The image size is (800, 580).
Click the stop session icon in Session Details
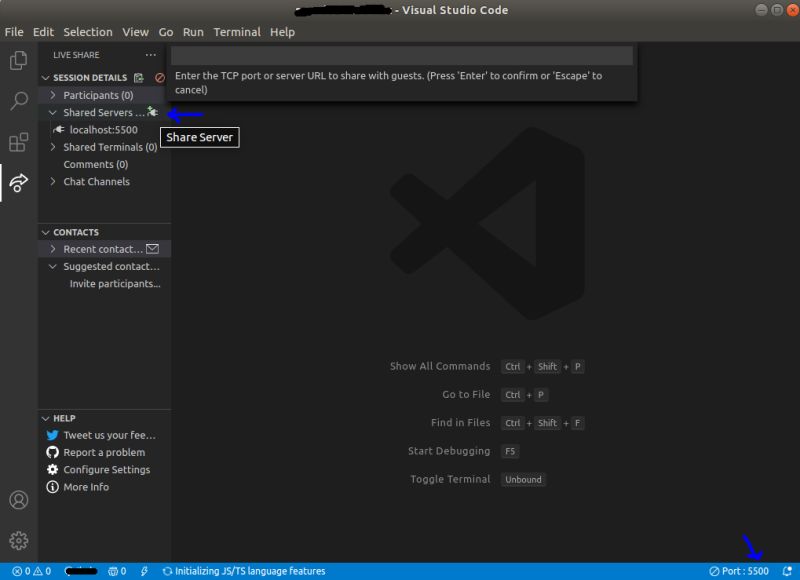click(x=159, y=78)
